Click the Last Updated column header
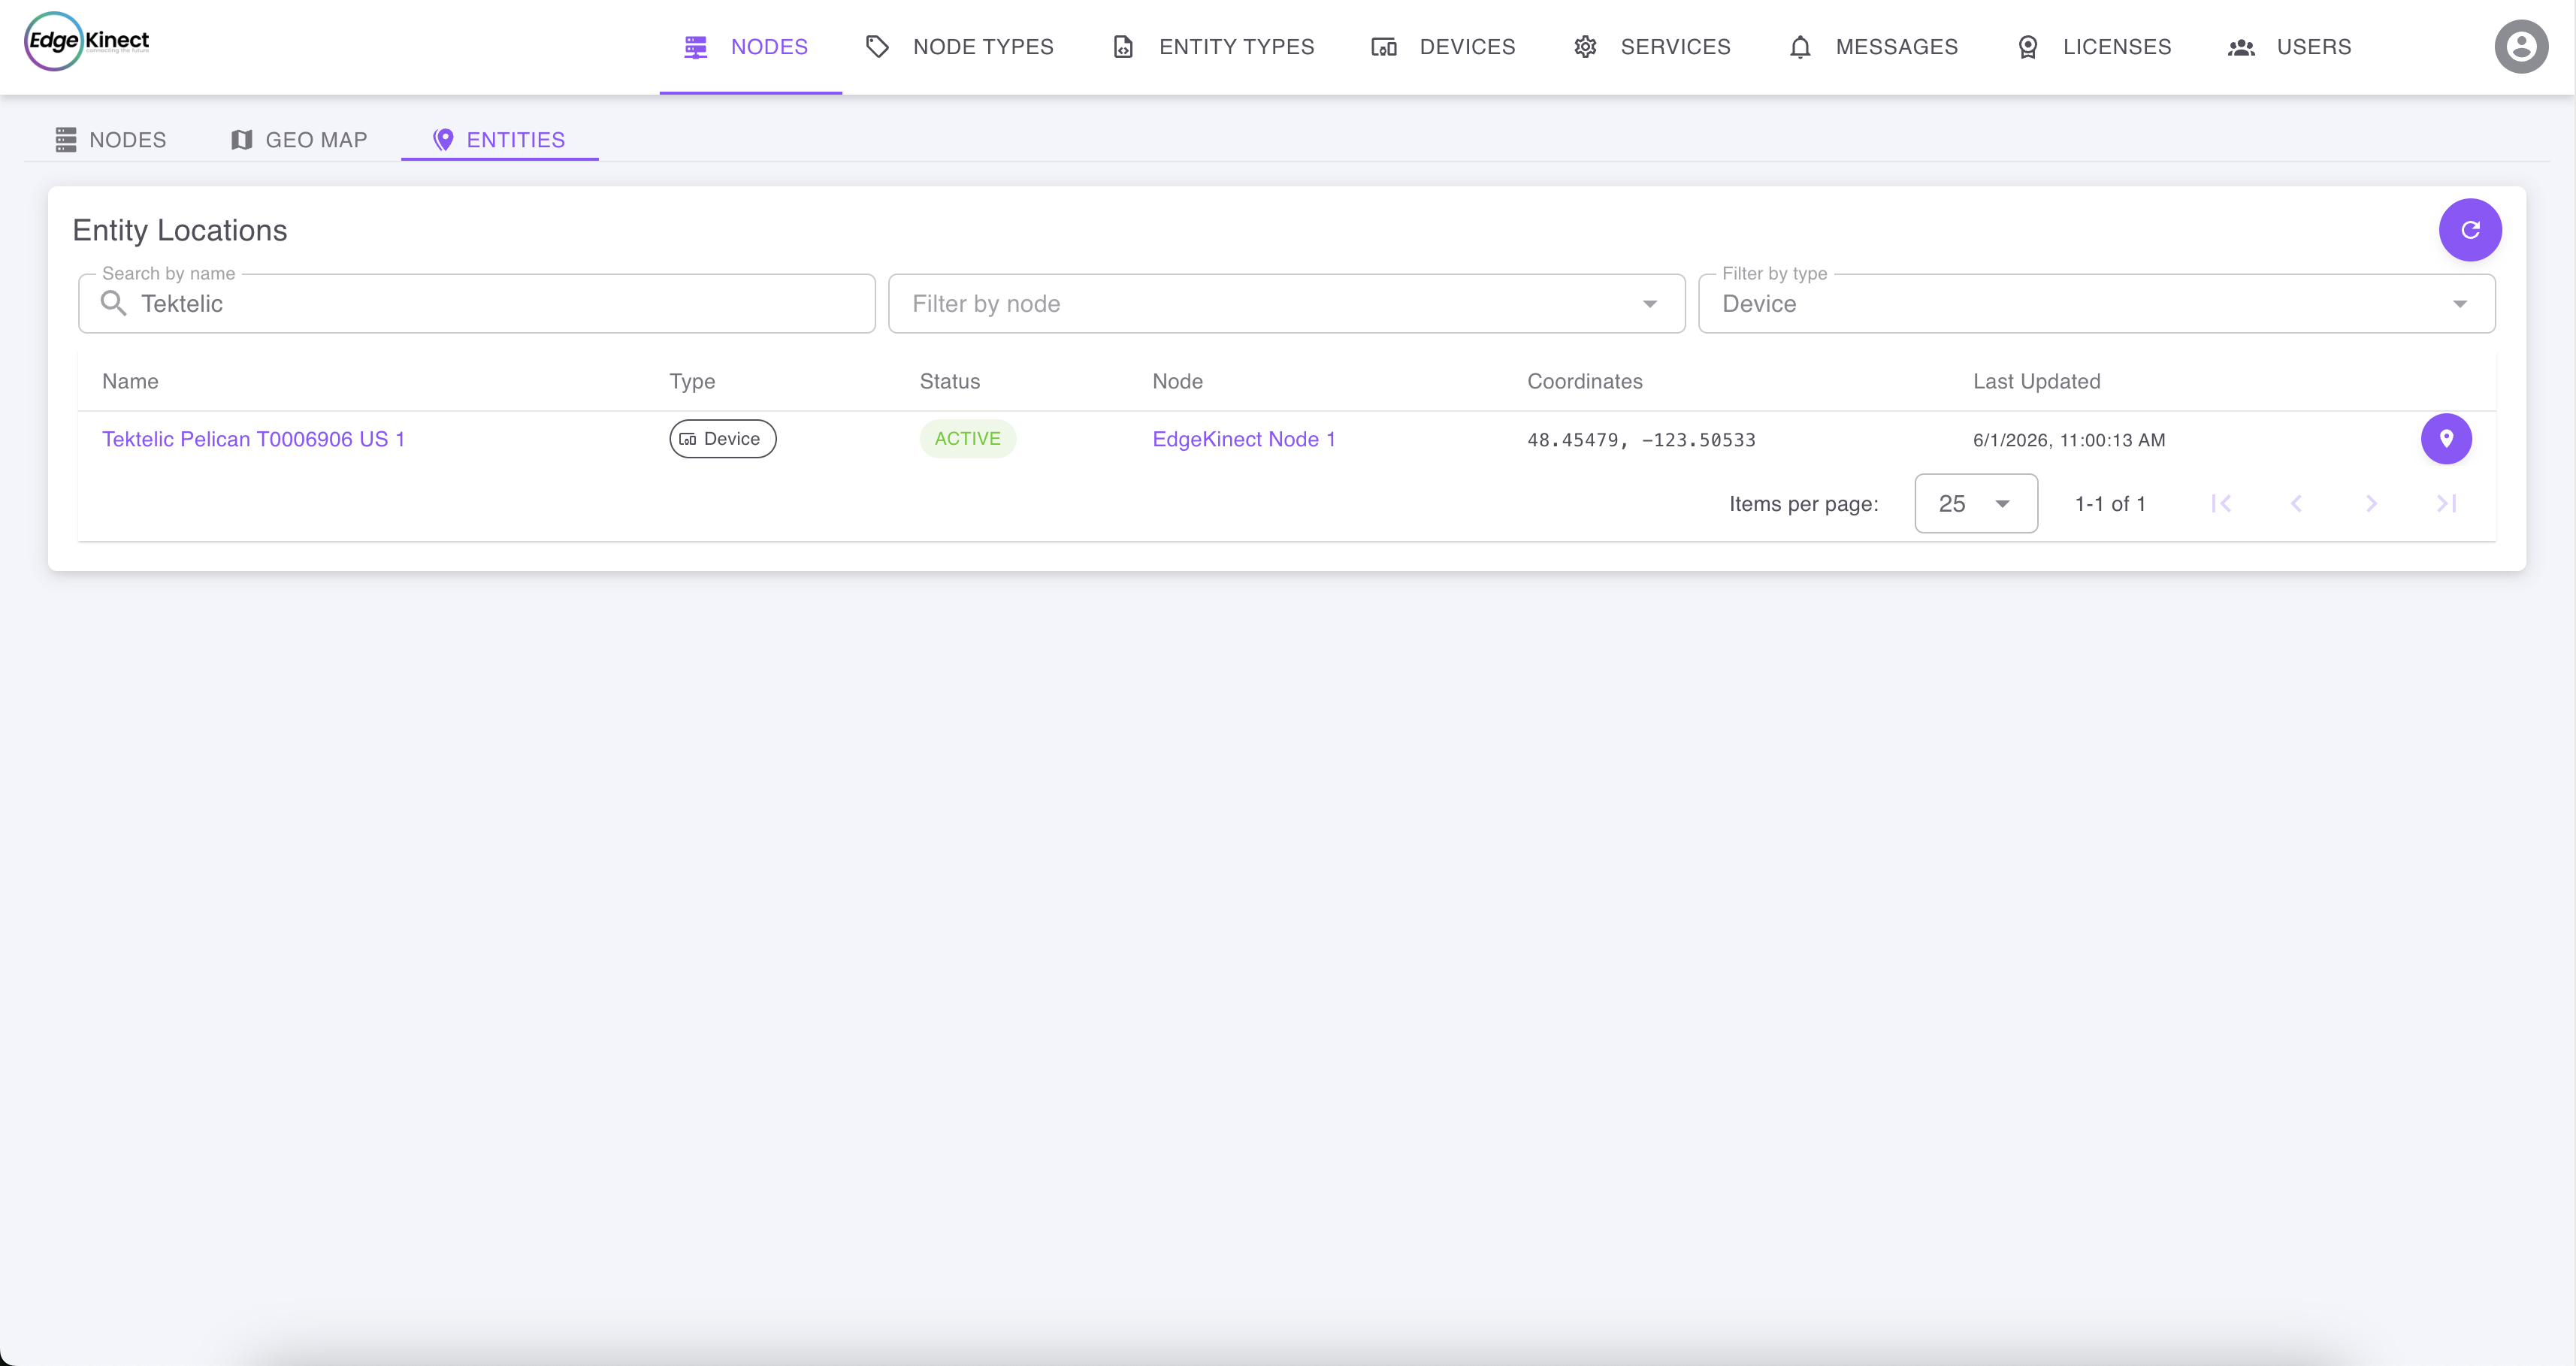 click(2036, 381)
